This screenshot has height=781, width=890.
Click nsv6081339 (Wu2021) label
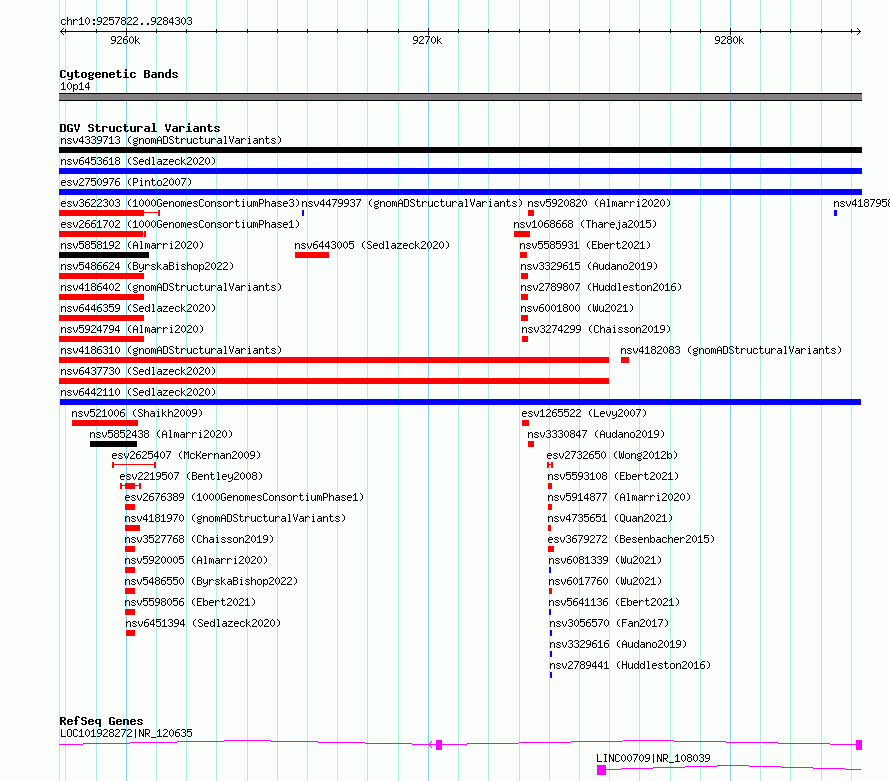pos(605,560)
